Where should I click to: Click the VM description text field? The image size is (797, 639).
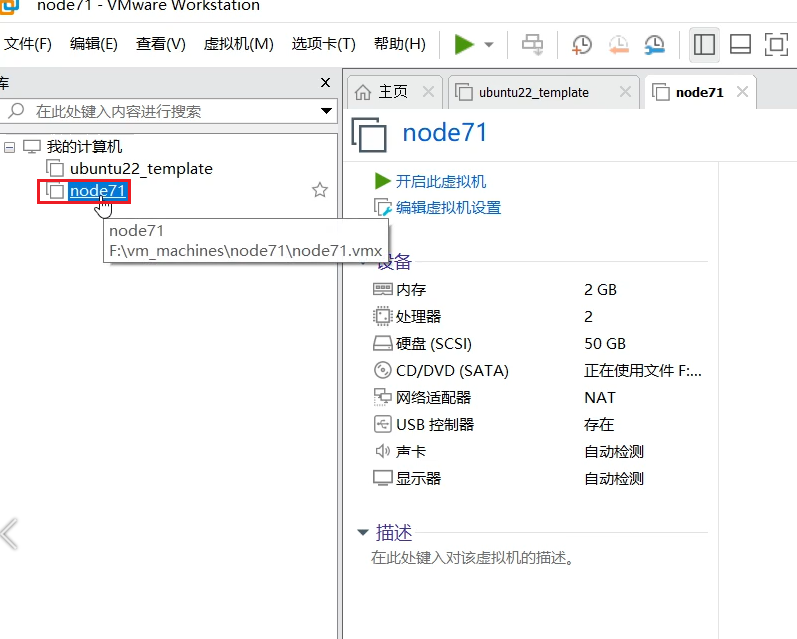[x=473, y=558]
